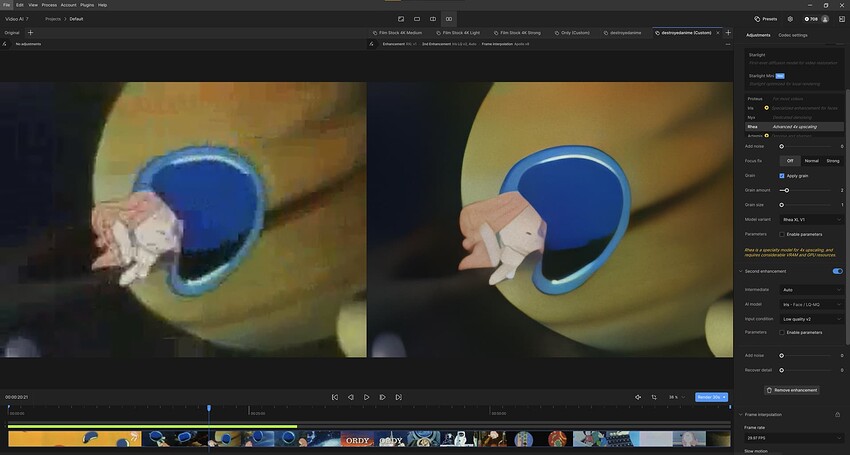
Task: Toggle the right sidebar panel icon
Action: point(841,19)
